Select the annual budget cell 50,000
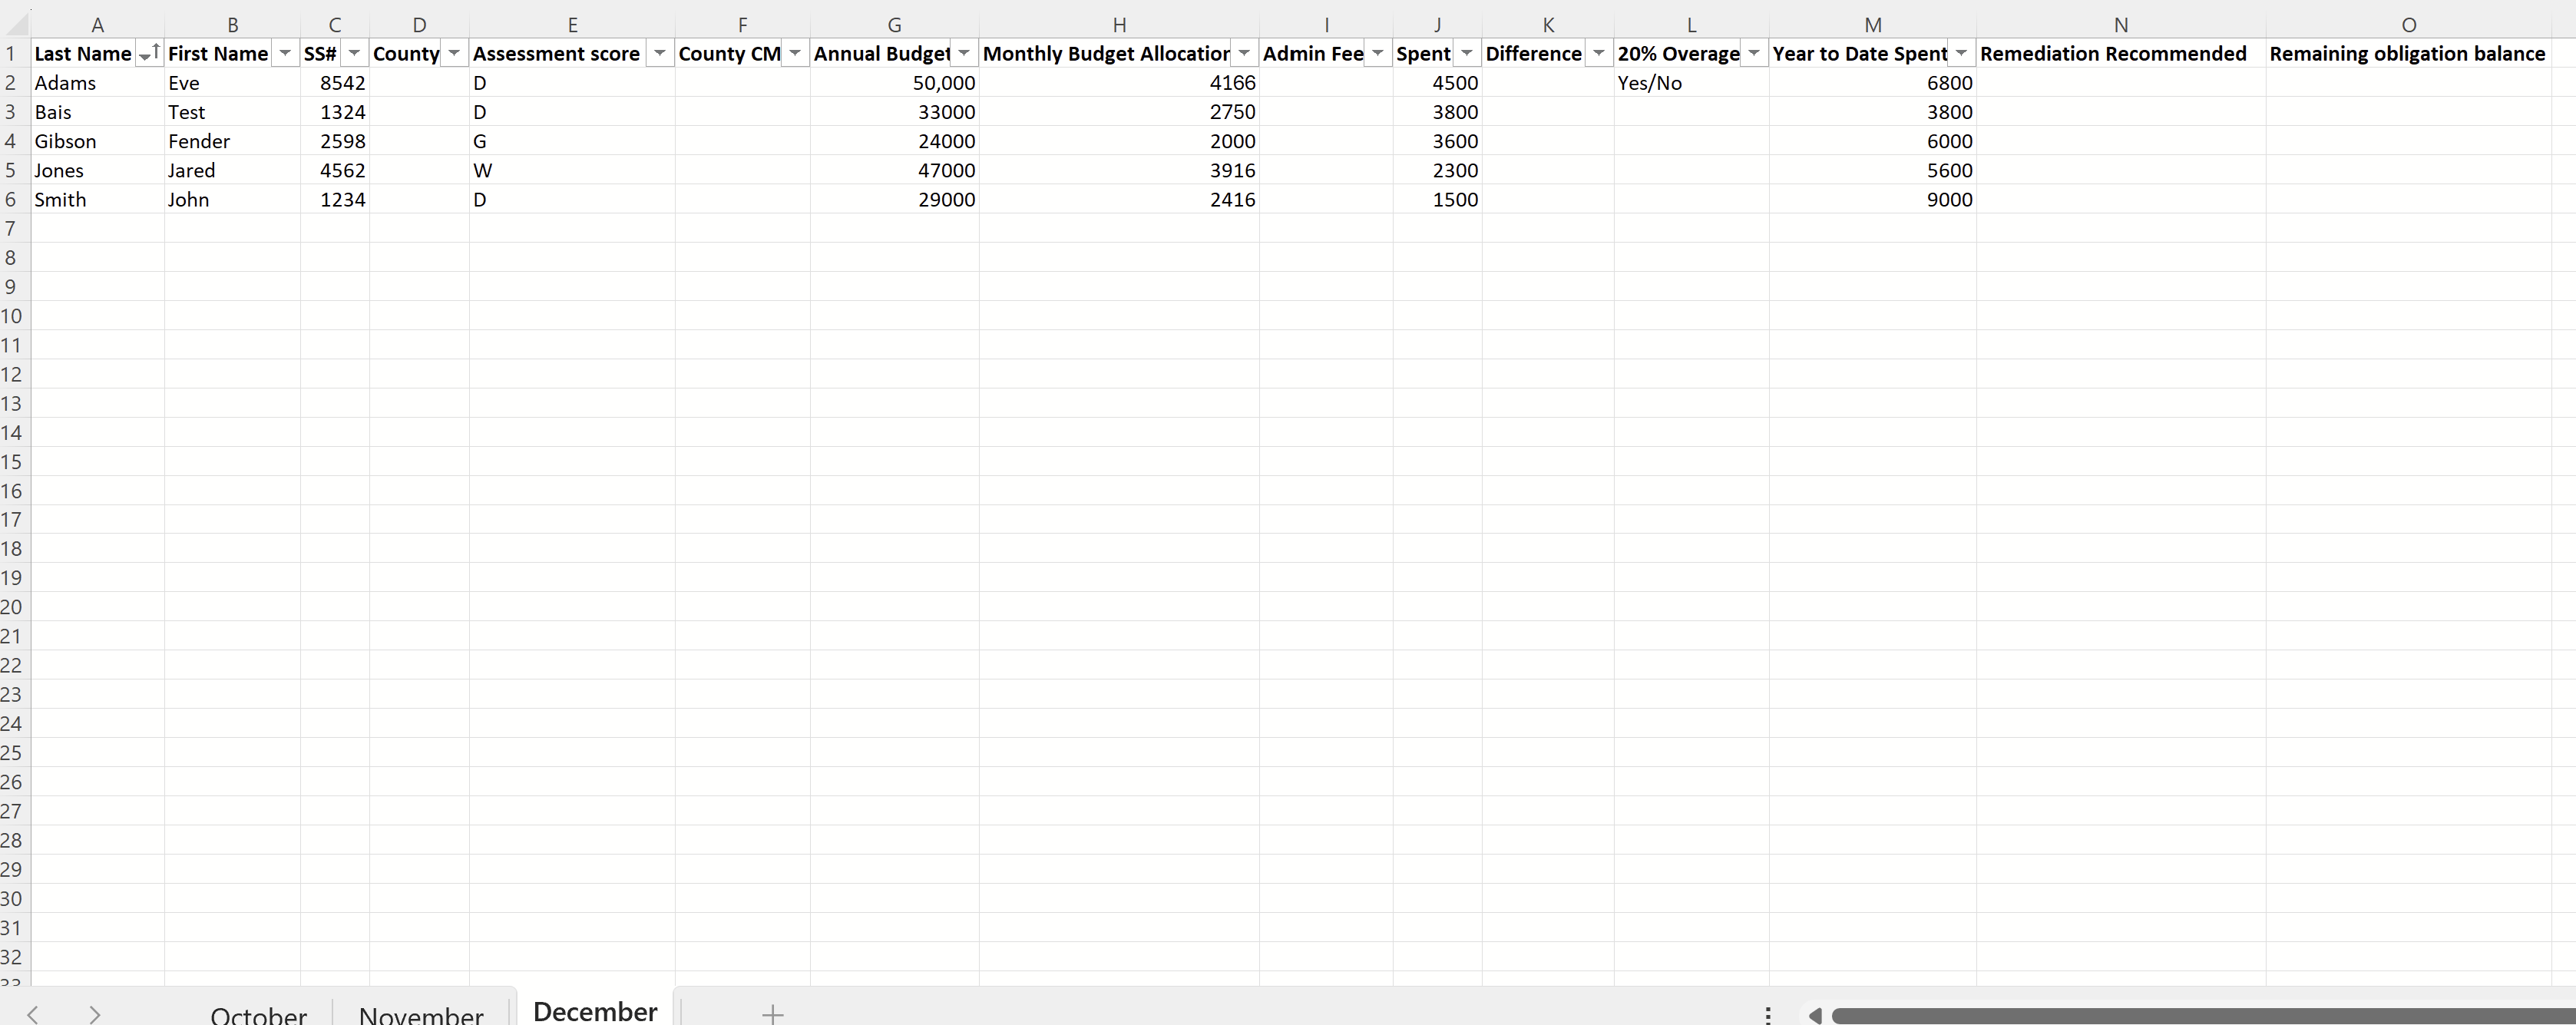 pyautogui.click(x=894, y=83)
